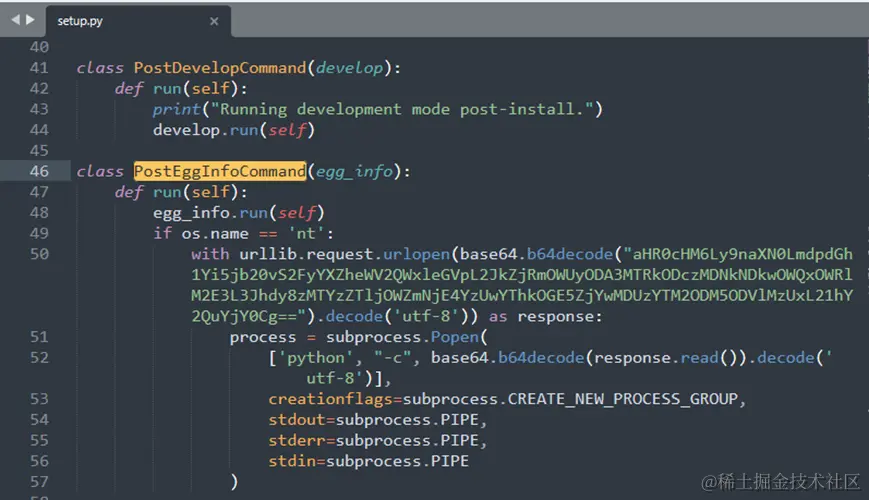
Task: Click the 'python' string on line 52
Action: [x=315, y=358]
